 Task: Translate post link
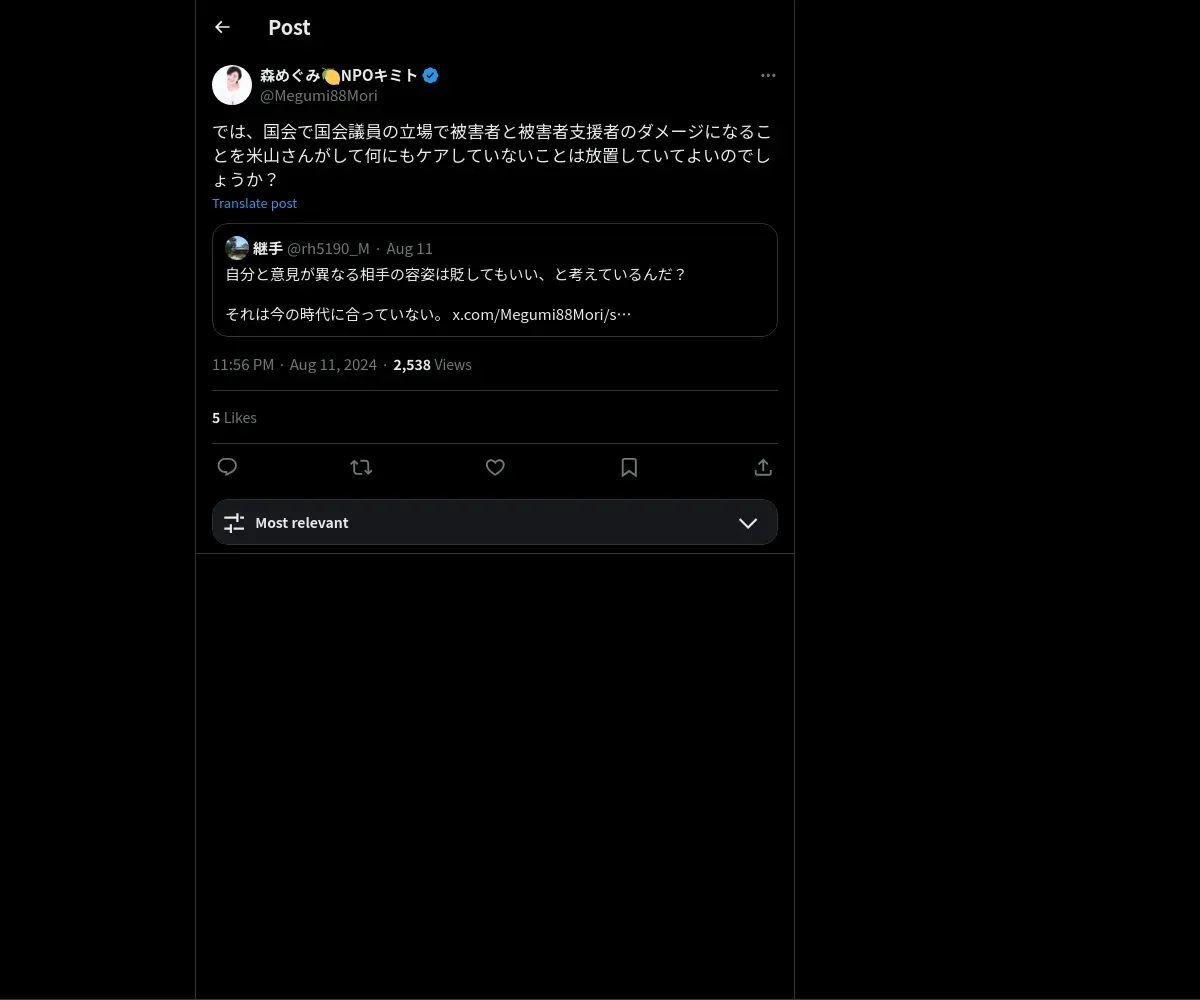click(254, 203)
